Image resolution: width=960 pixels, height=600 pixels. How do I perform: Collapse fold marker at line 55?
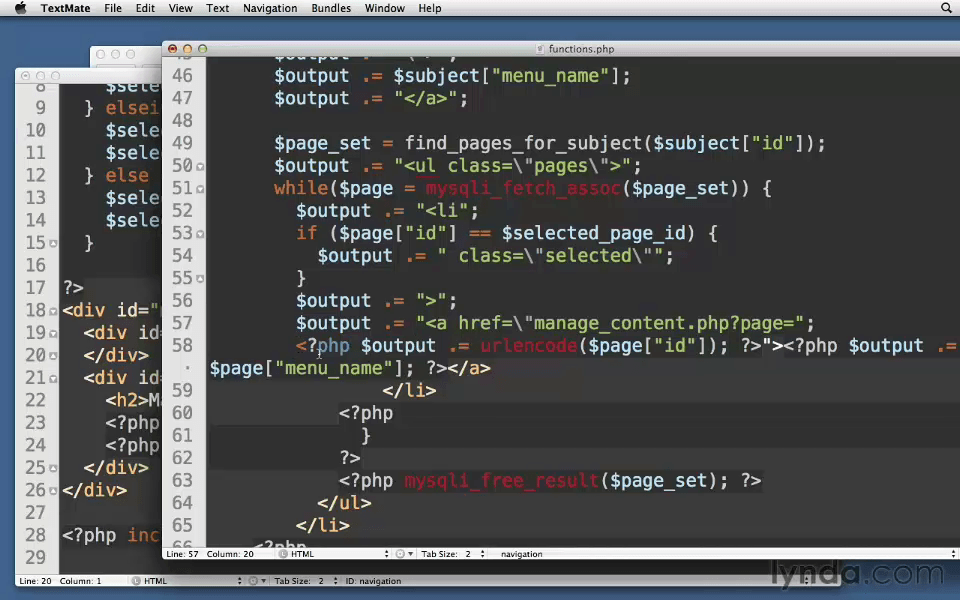click(x=200, y=279)
